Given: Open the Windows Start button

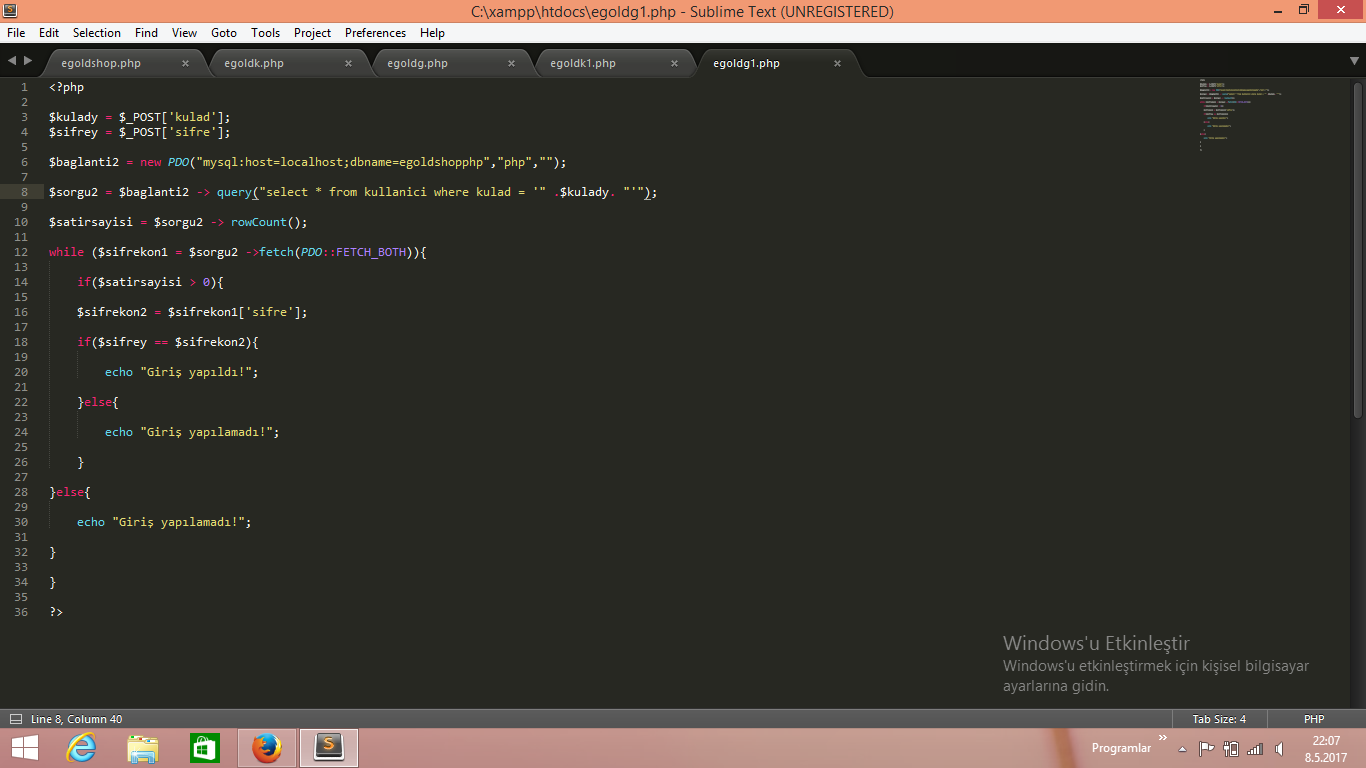Looking at the screenshot, I should [x=25, y=748].
